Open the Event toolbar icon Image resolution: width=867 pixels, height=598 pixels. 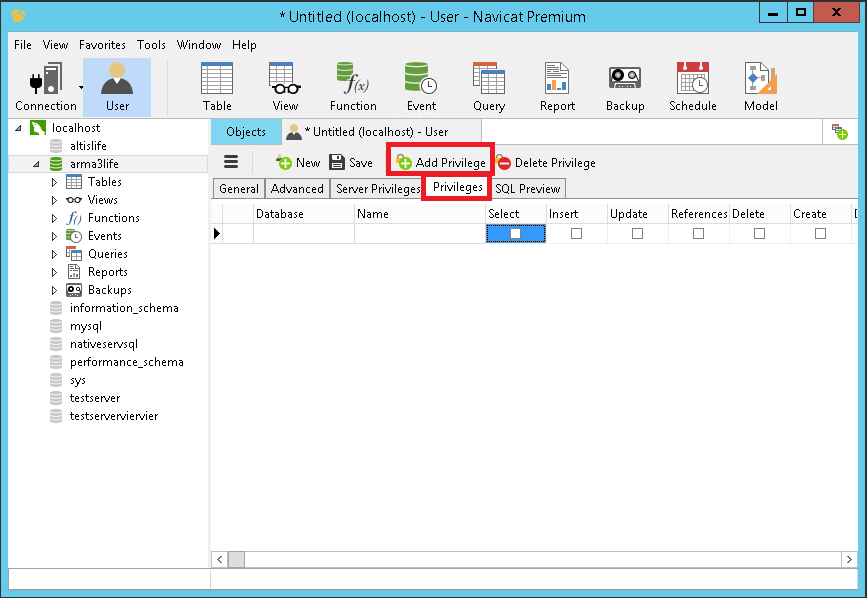tap(421, 87)
